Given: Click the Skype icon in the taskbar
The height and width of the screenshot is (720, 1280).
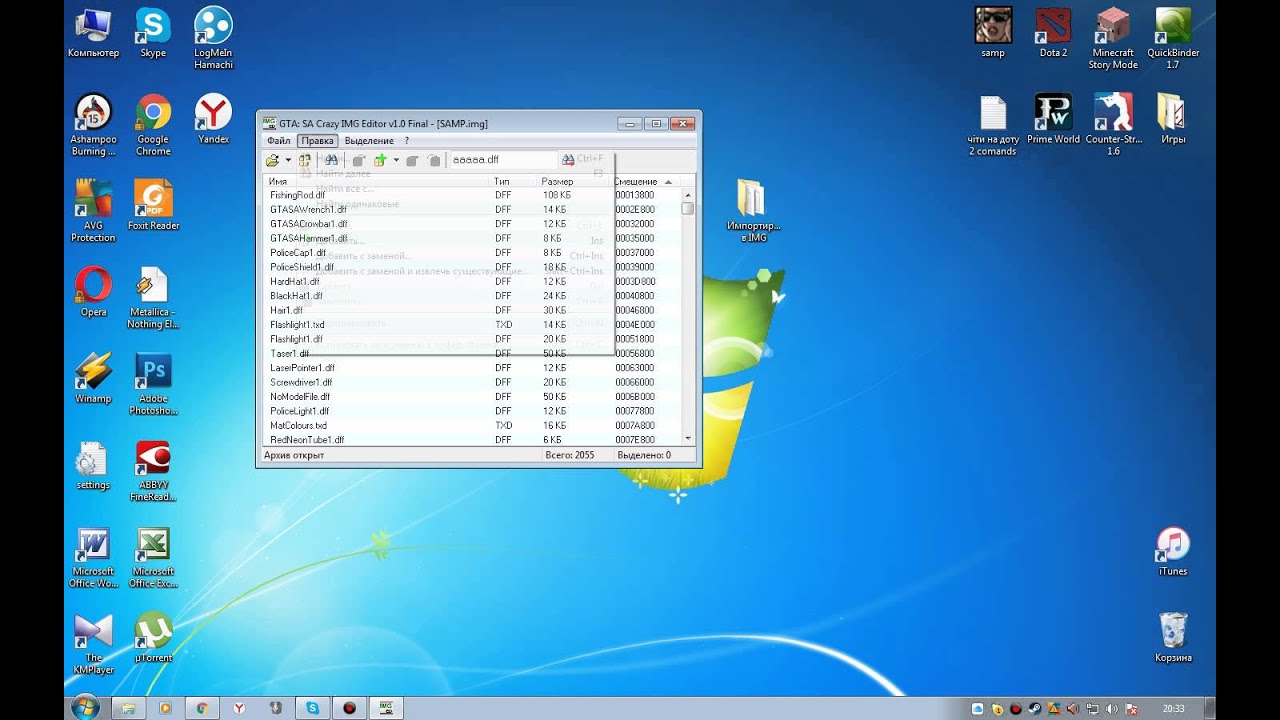Looking at the screenshot, I should click(x=313, y=708).
